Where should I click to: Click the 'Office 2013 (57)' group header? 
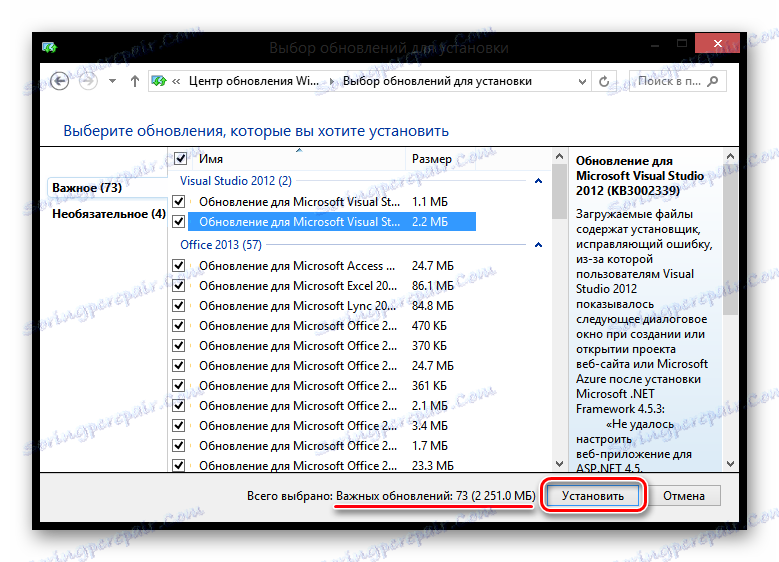[221, 245]
